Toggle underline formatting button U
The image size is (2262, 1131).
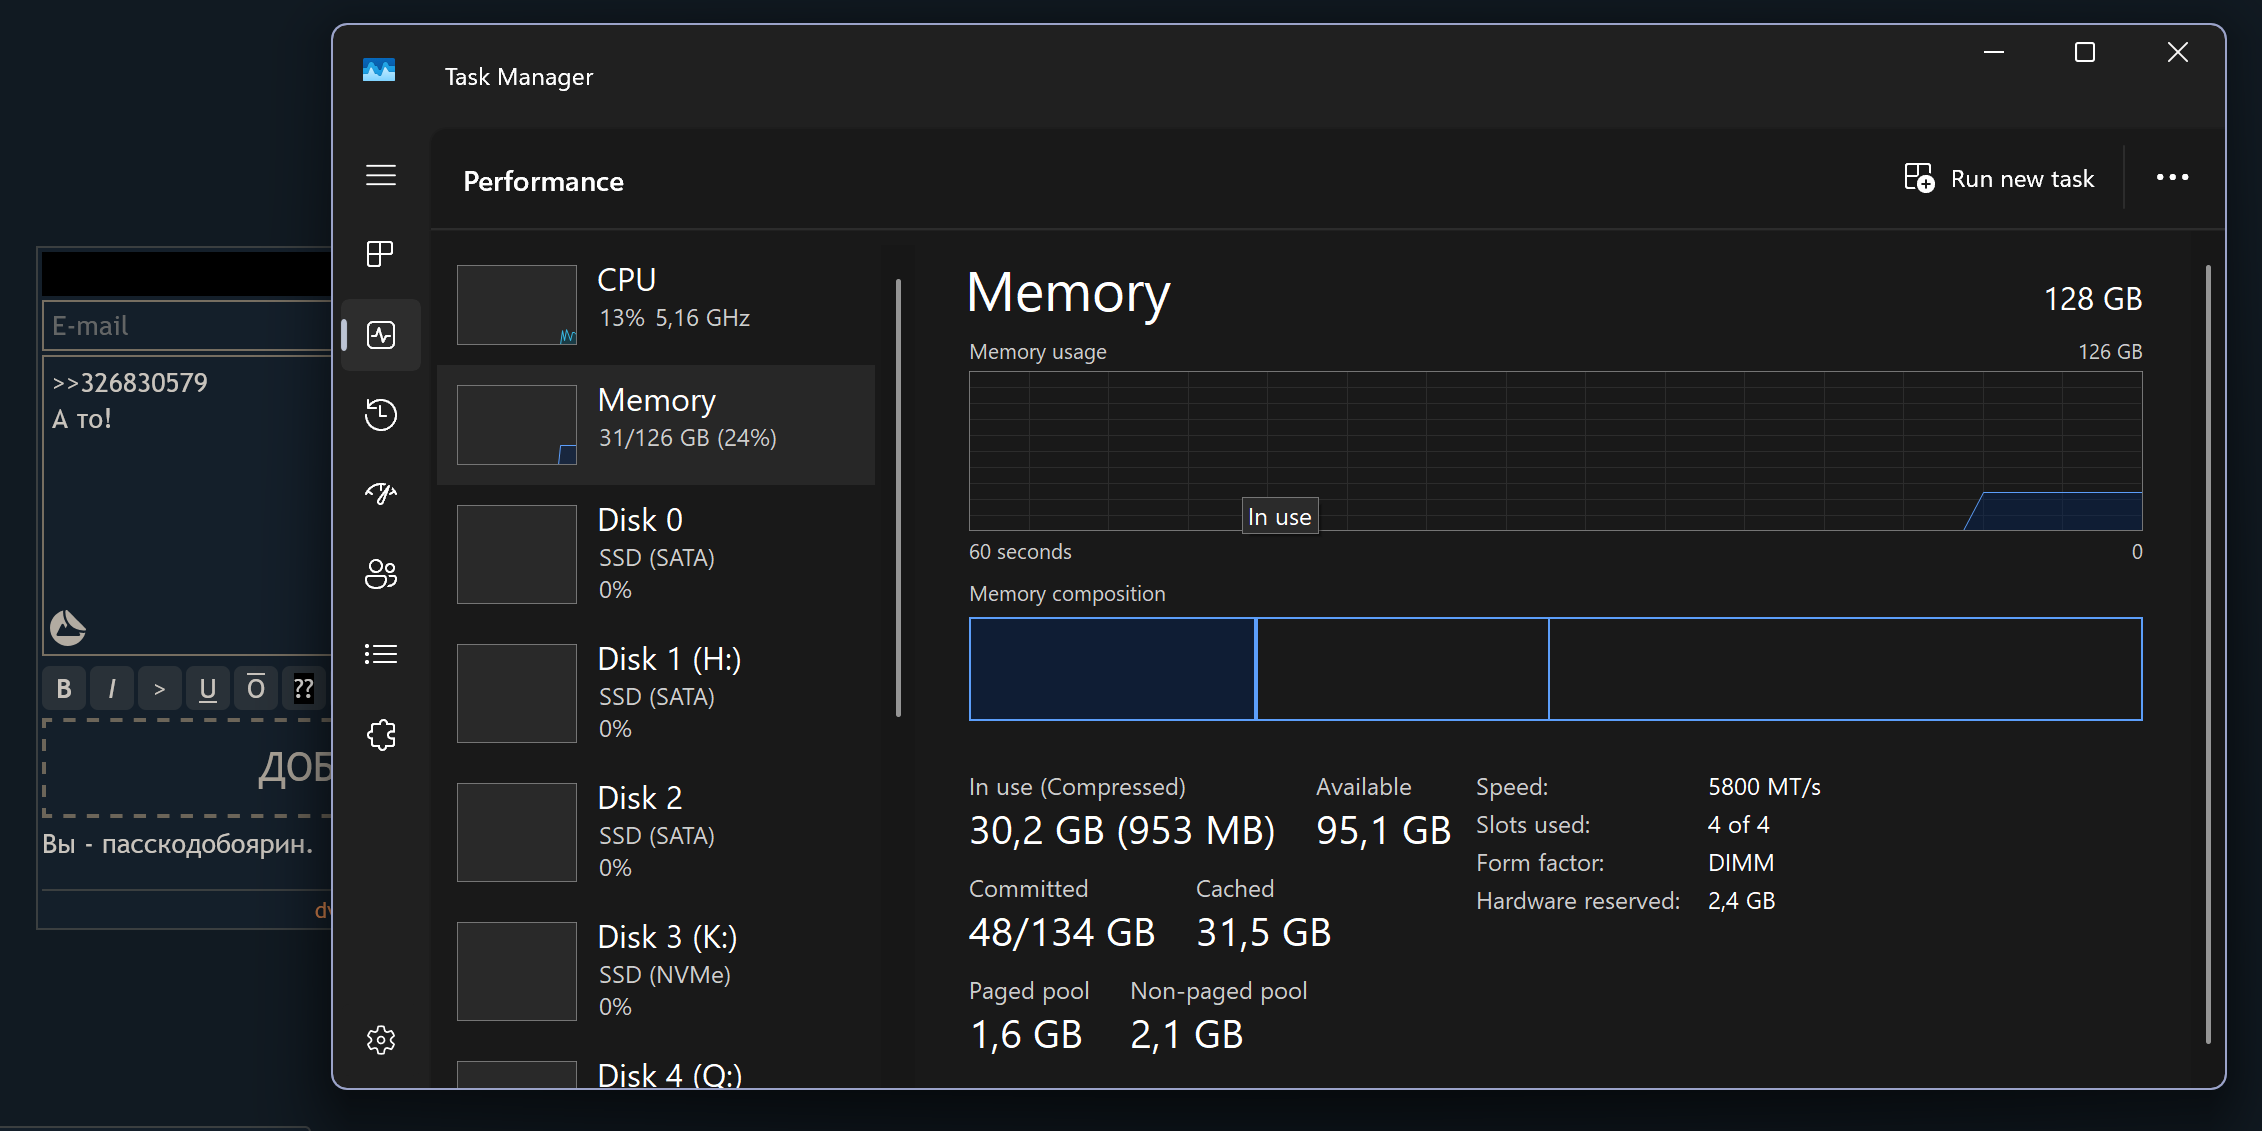tap(208, 688)
